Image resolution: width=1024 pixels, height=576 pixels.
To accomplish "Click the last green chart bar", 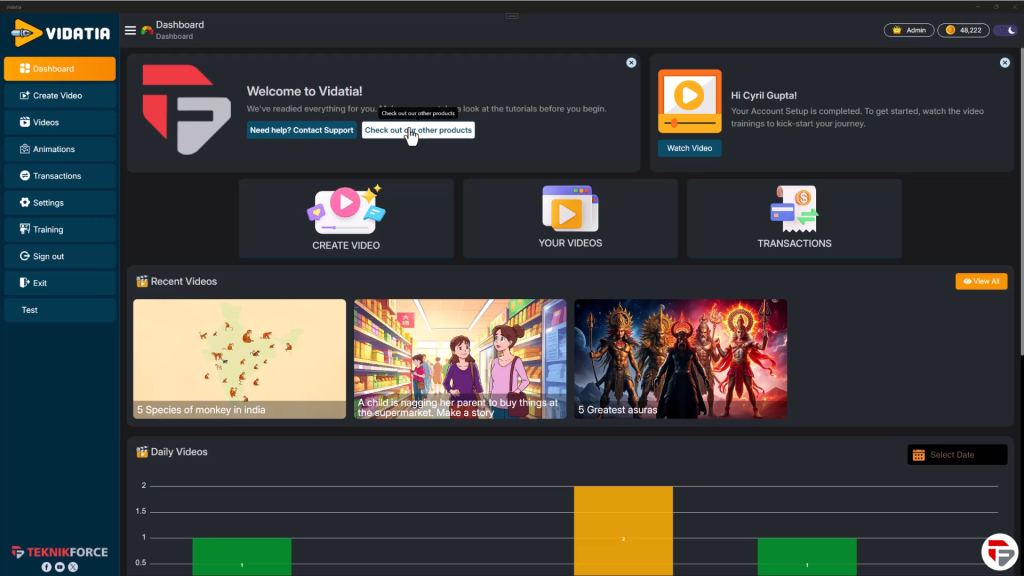I will pos(807,557).
